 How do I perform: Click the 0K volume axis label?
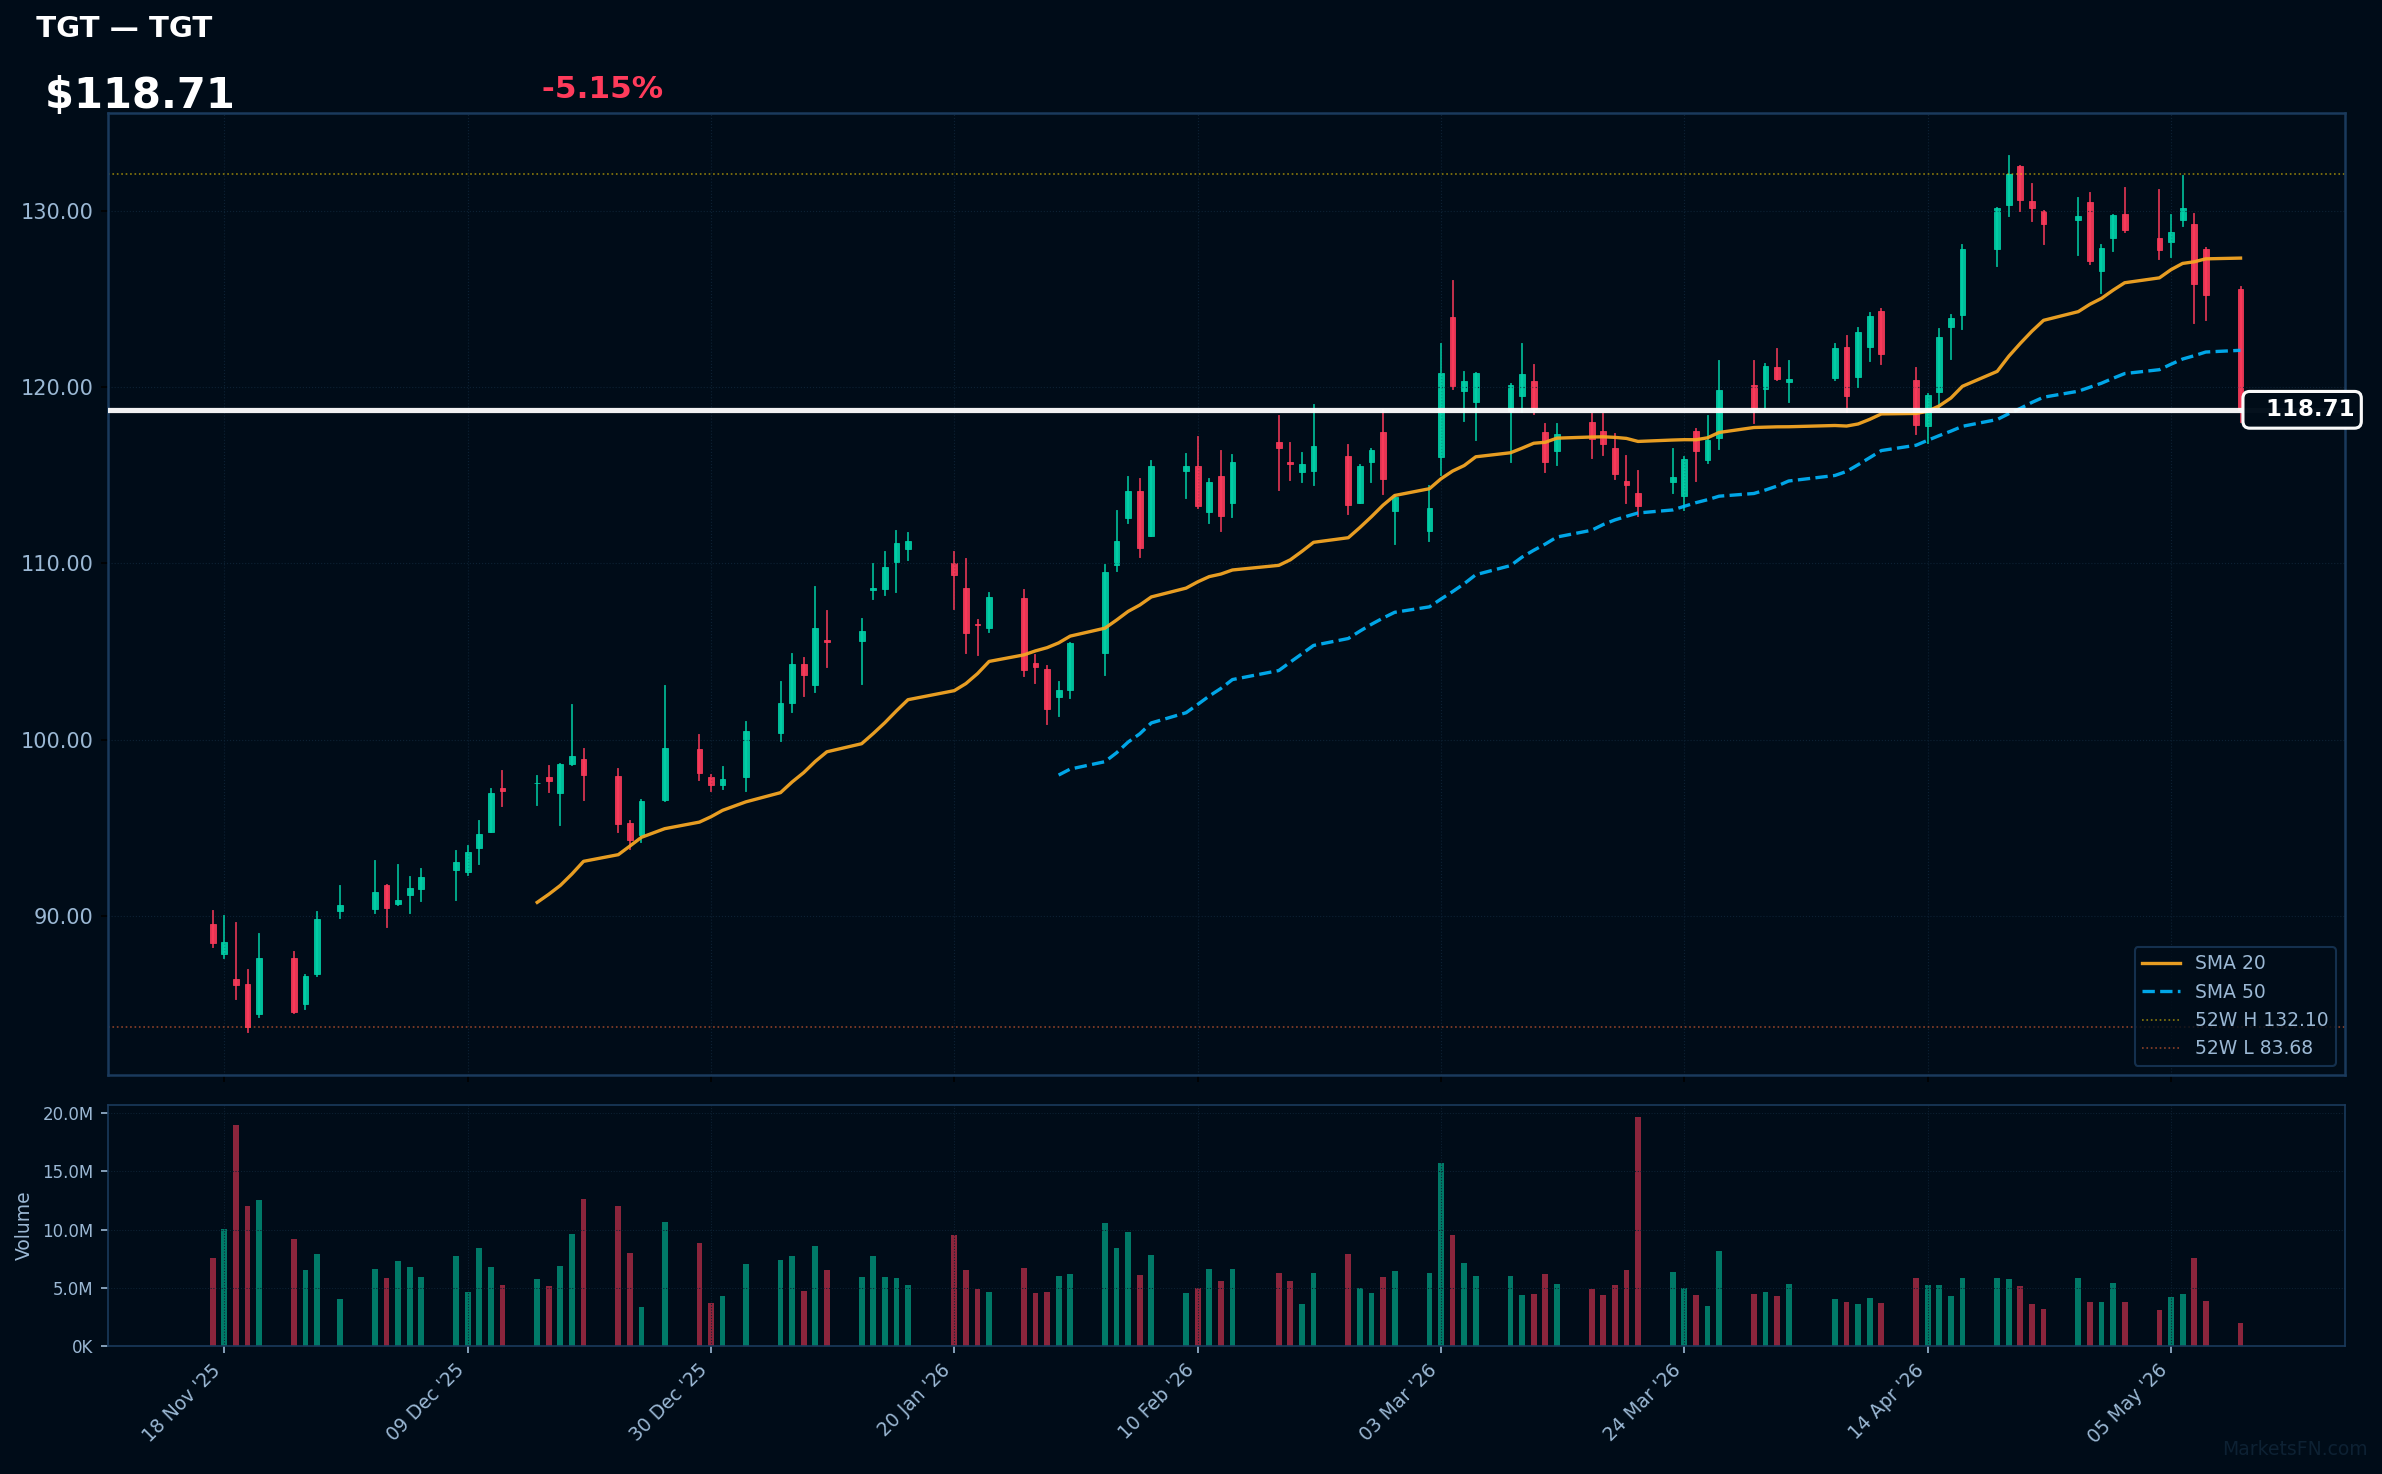[x=82, y=1347]
